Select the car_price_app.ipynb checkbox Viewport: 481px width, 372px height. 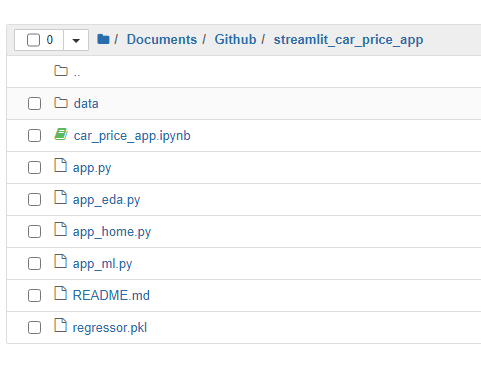point(34,135)
